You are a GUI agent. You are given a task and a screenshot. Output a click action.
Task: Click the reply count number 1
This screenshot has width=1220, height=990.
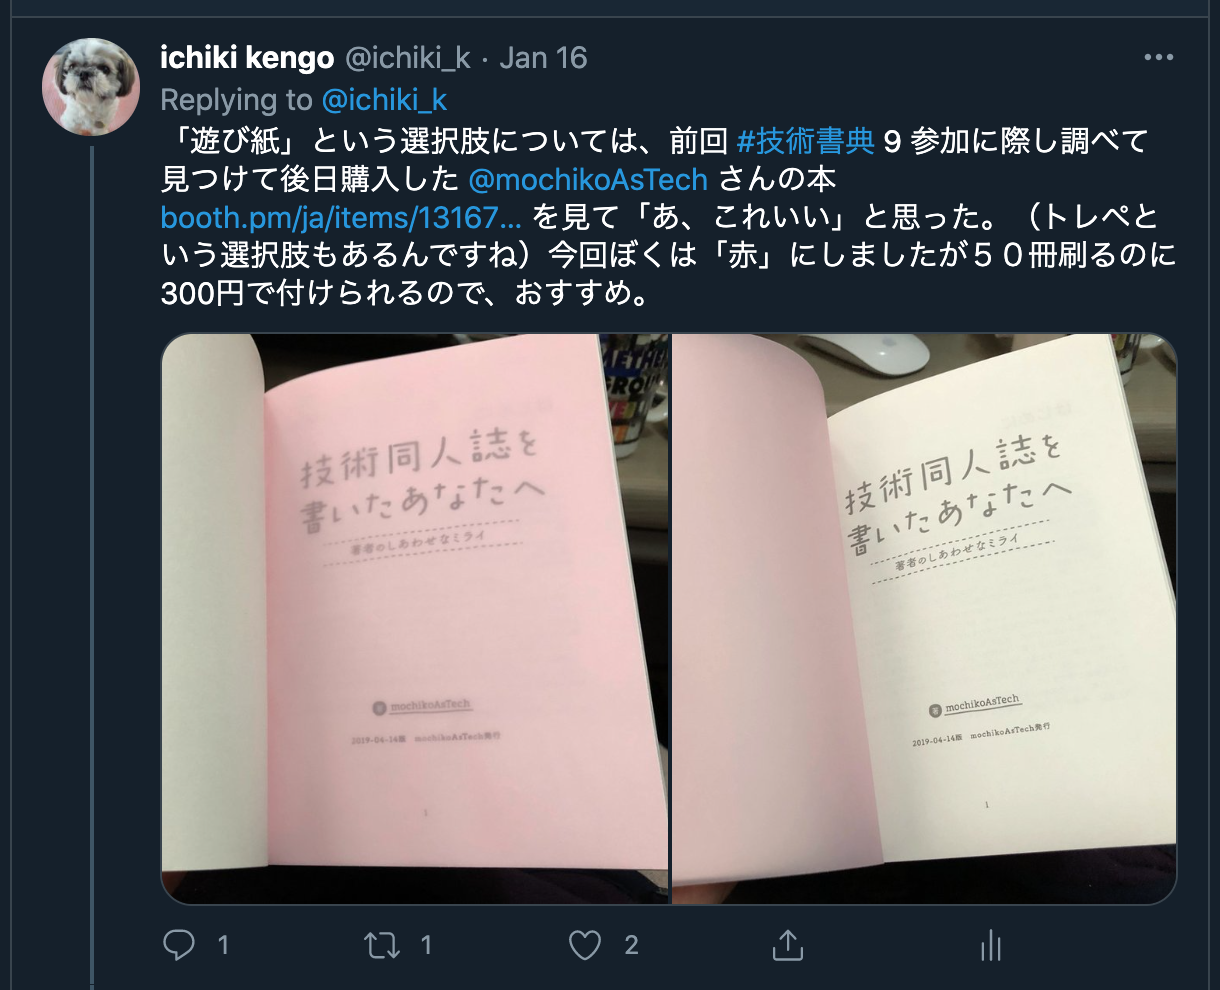(x=223, y=945)
